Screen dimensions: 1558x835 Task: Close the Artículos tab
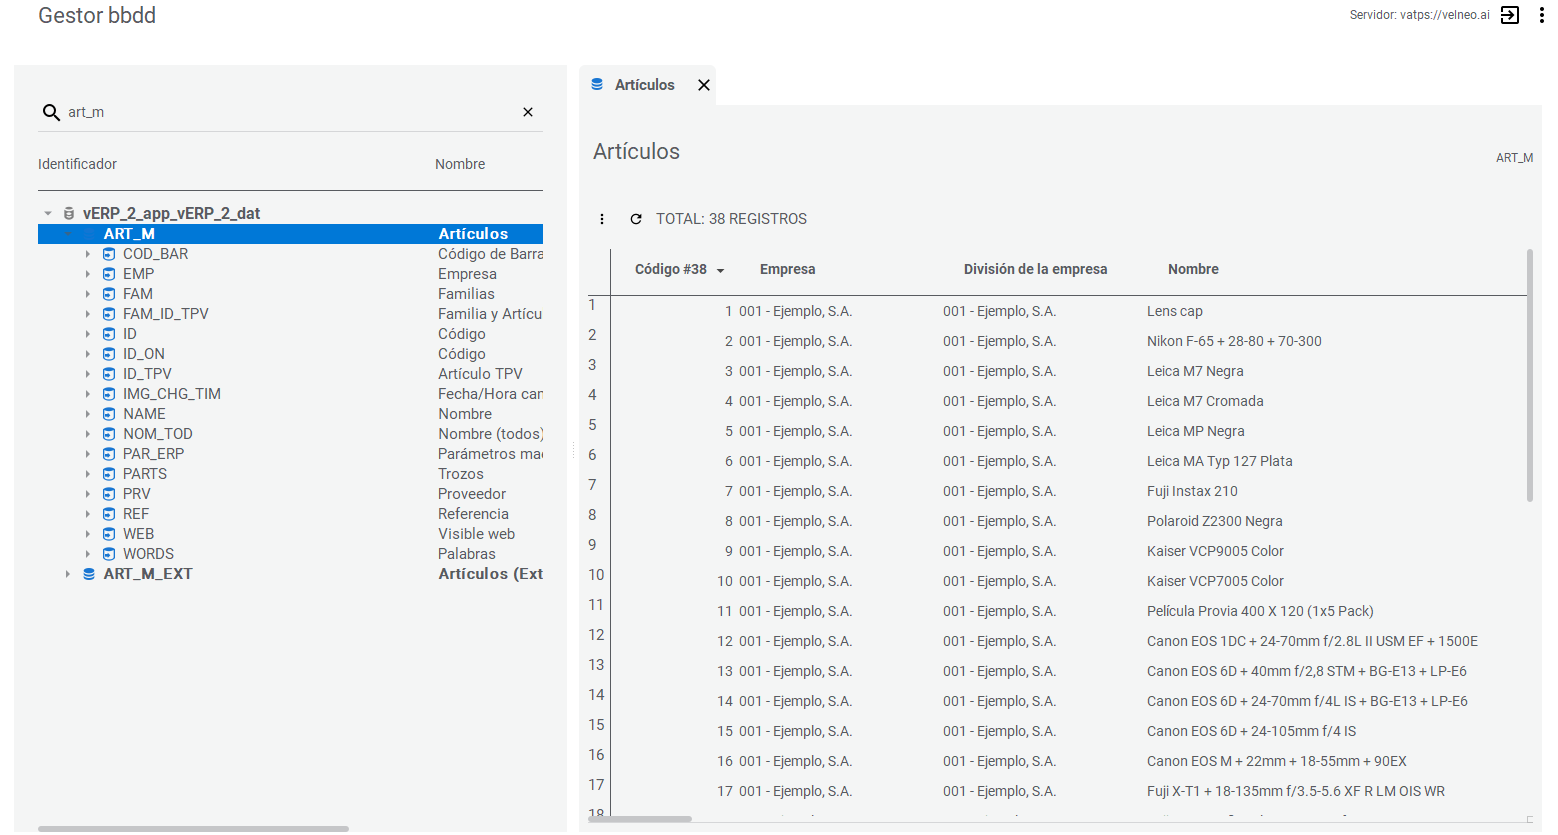[704, 85]
